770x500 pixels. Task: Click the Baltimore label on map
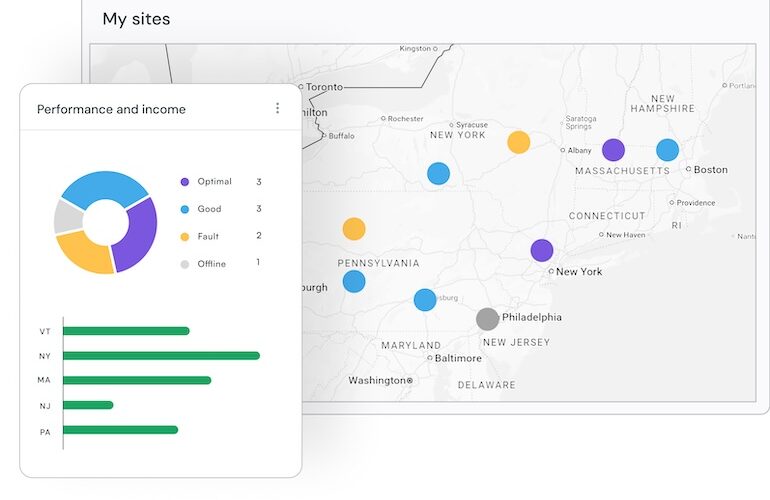[x=458, y=358]
